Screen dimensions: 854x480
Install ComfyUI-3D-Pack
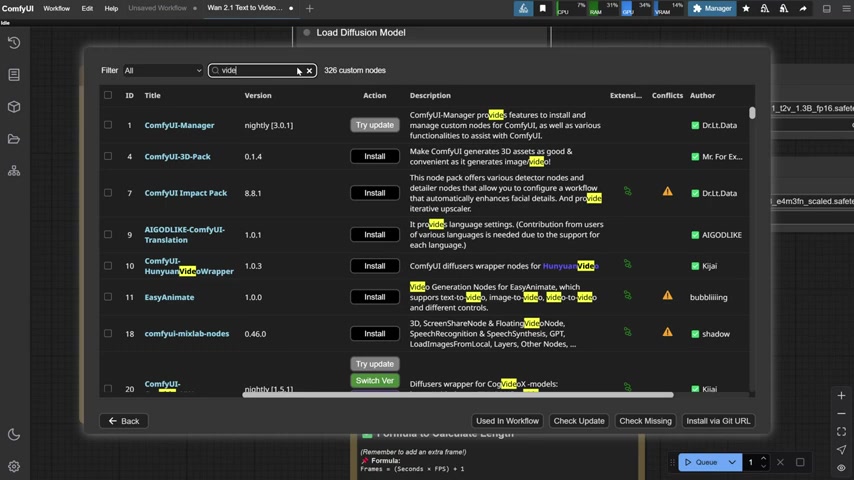tap(375, 156)
